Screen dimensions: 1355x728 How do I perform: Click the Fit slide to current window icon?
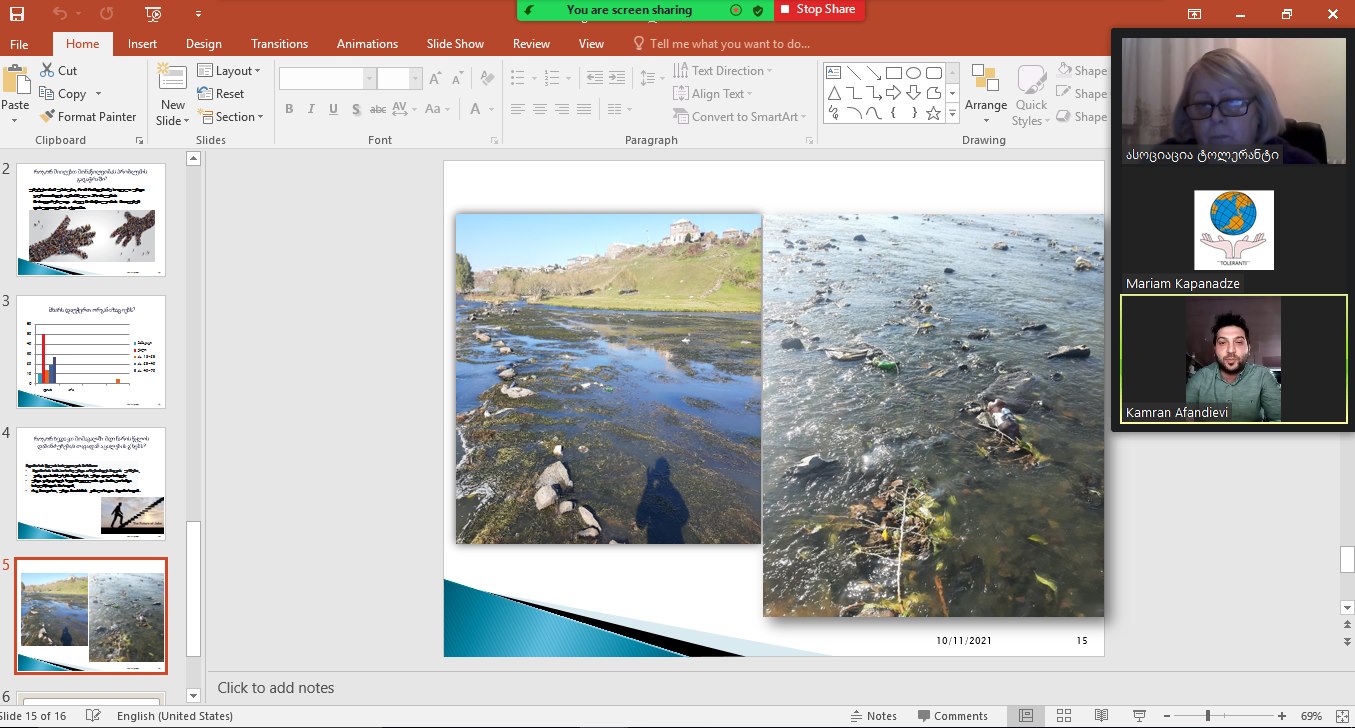click(x=1342, y=716)
